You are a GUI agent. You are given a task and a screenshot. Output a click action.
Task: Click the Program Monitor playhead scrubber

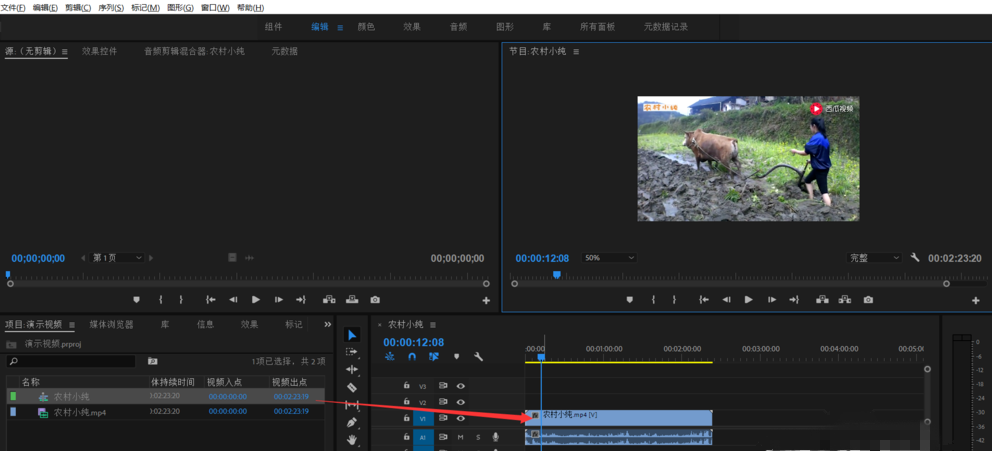click(x=558, y=275)
